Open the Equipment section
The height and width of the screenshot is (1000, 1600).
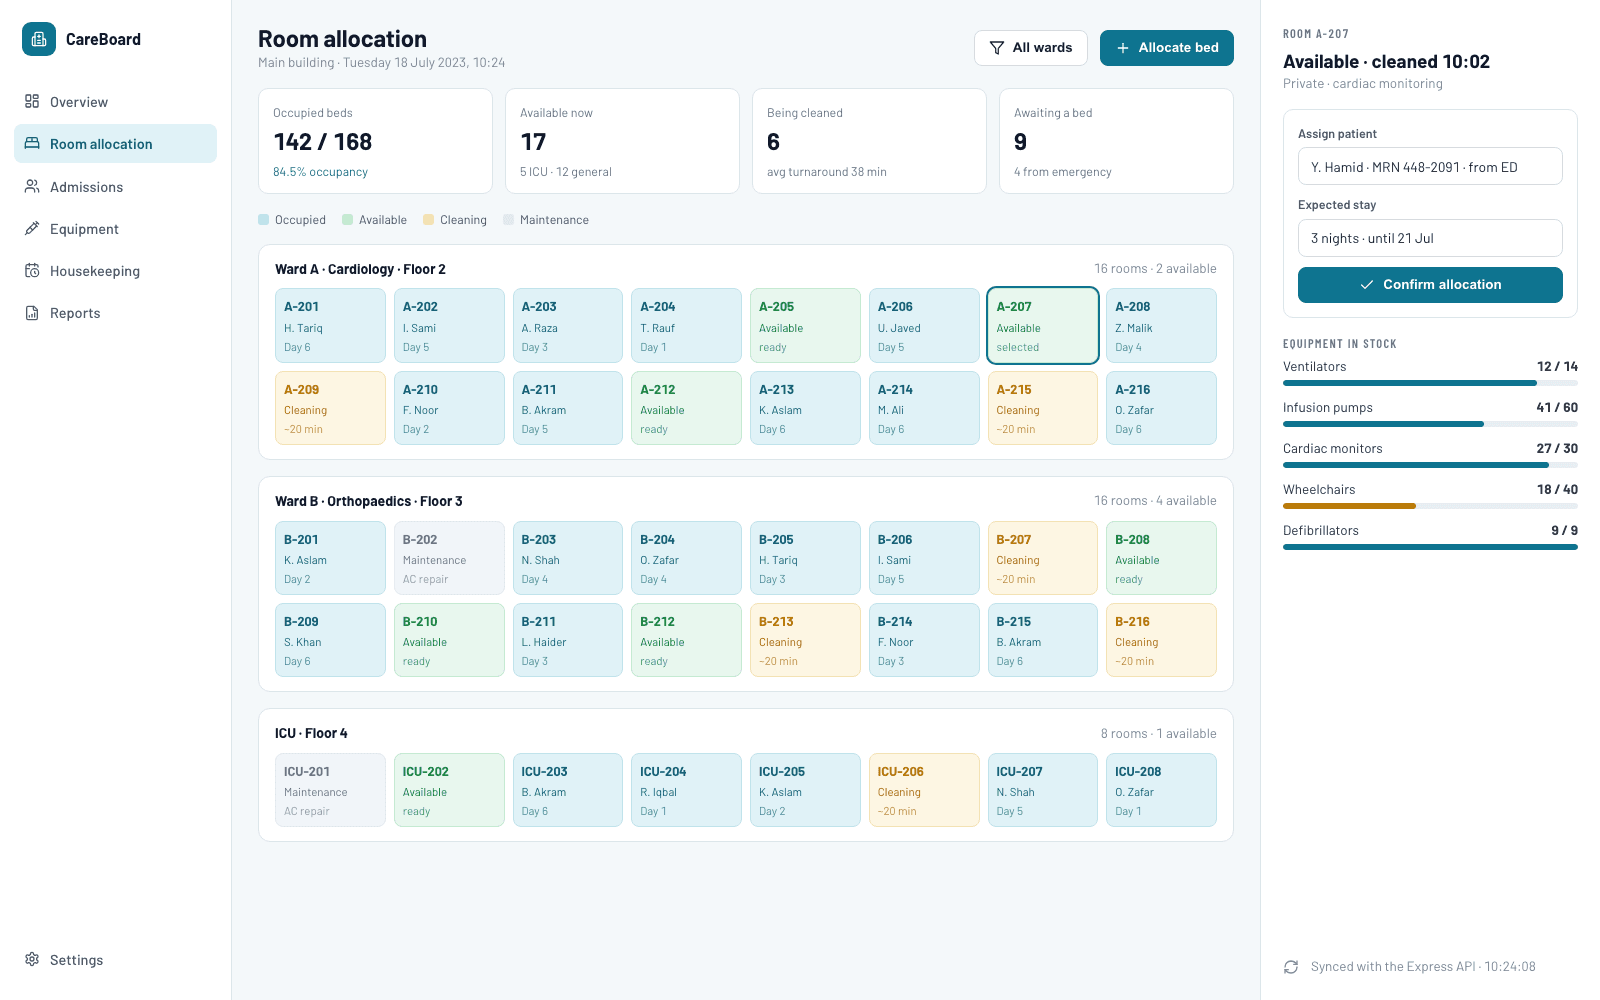[x=115, y=228]
